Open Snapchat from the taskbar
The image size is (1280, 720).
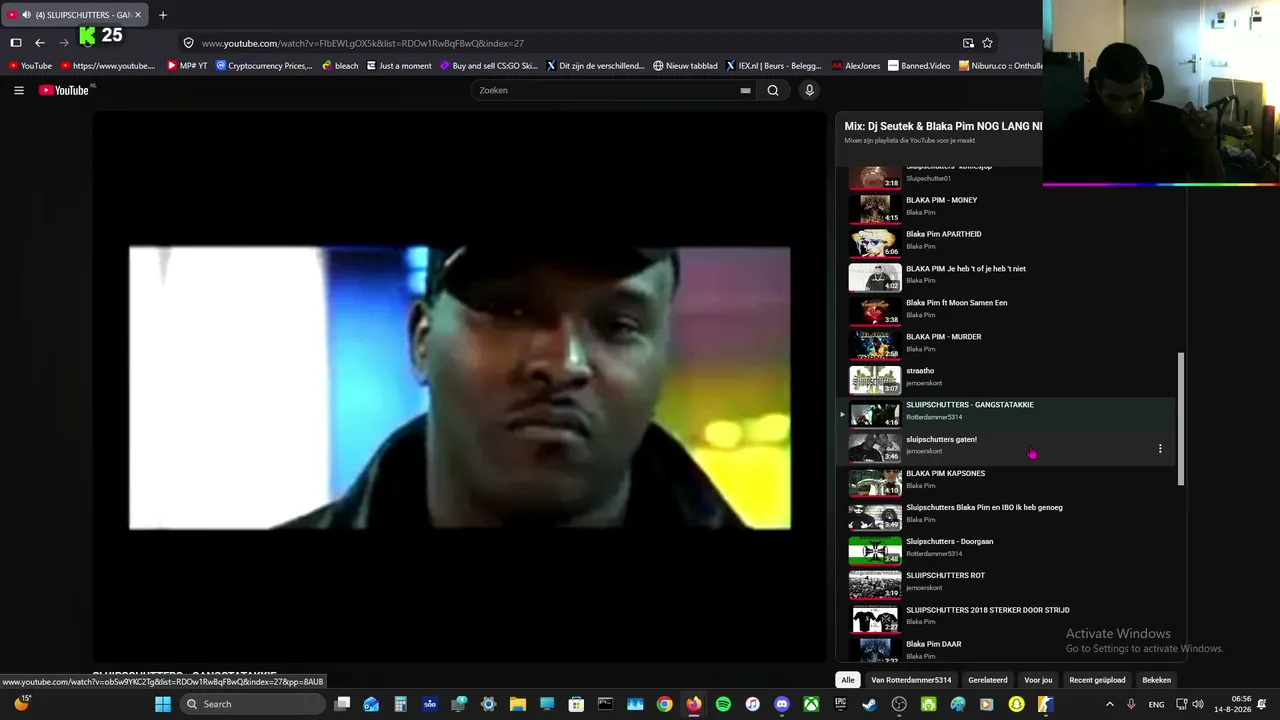pos(1017,704)
